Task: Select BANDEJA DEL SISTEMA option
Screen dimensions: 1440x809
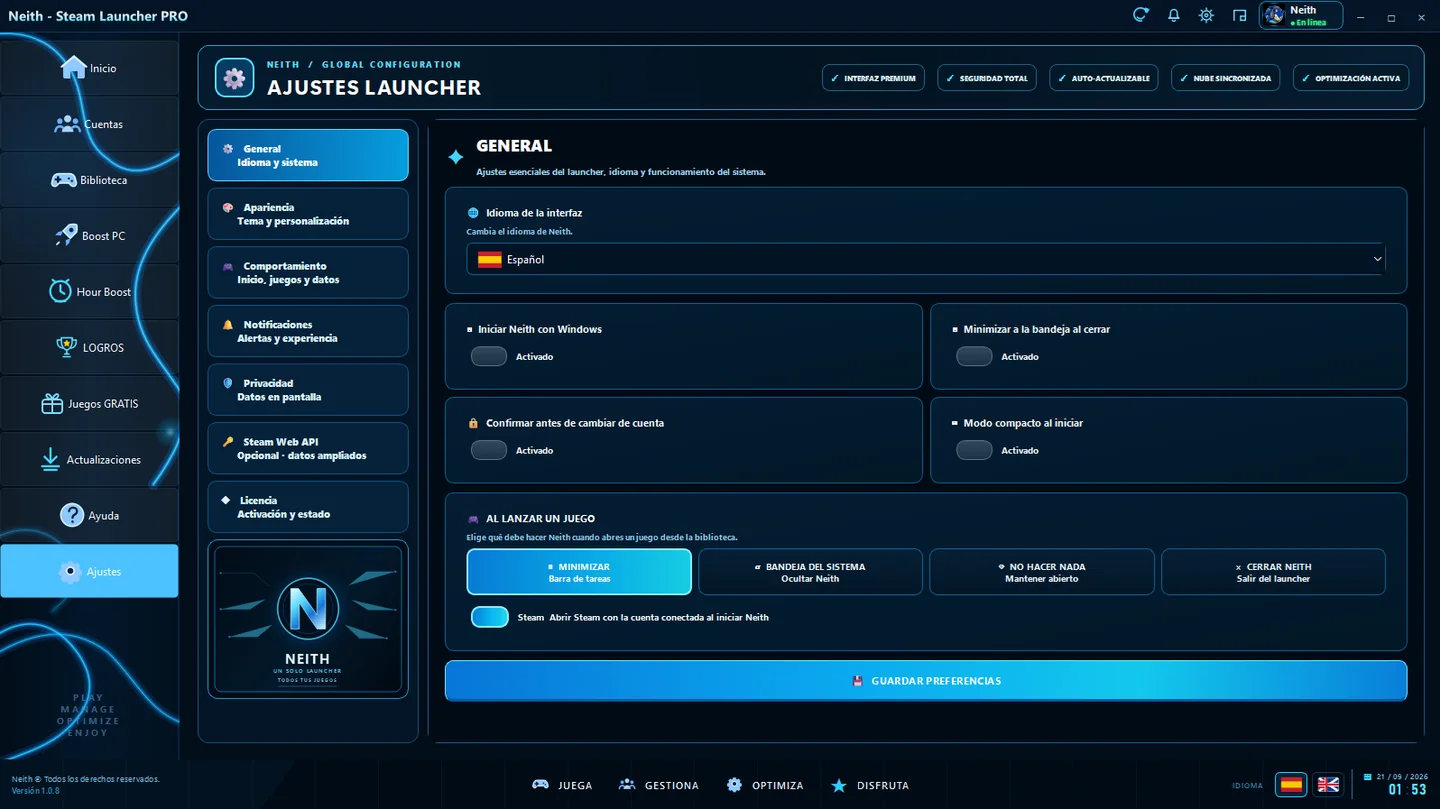Action: [x=810, y=572]
